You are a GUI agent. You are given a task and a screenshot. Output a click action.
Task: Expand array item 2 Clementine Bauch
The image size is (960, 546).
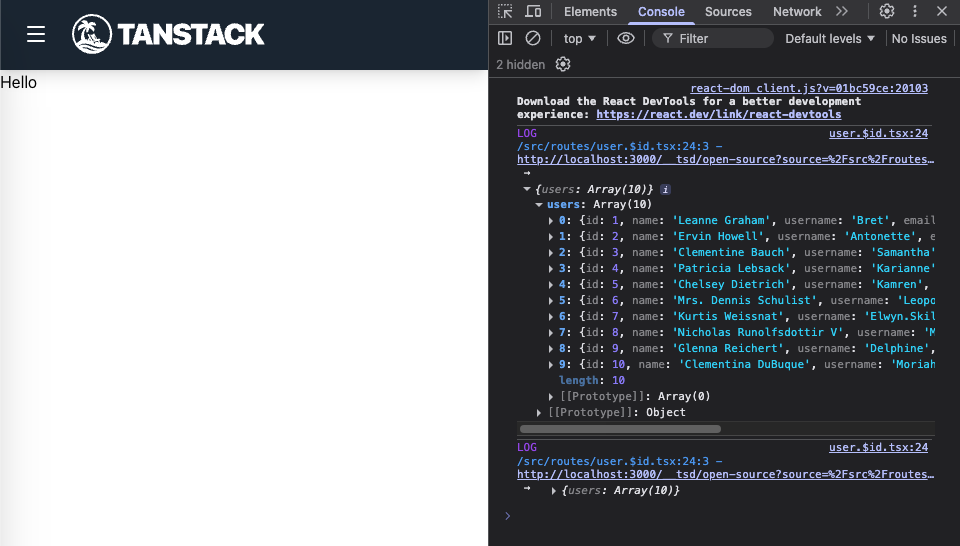[551, 252]
